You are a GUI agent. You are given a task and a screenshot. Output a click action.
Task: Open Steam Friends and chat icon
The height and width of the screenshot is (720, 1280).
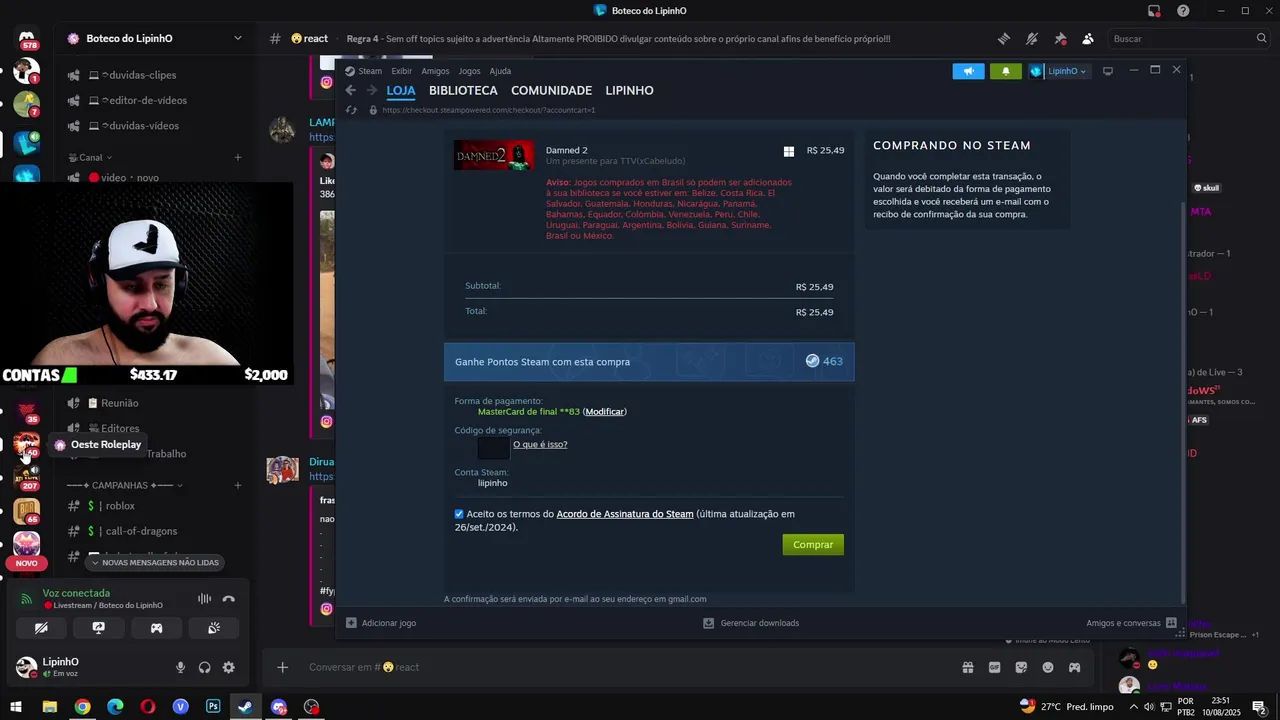[x=1171, y=622]
